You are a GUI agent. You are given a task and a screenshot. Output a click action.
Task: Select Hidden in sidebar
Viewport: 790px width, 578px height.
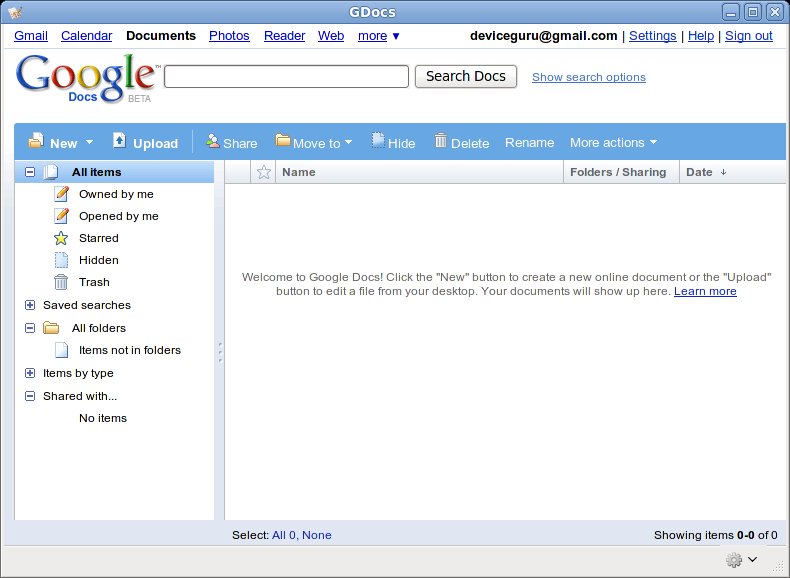[99, 260]
